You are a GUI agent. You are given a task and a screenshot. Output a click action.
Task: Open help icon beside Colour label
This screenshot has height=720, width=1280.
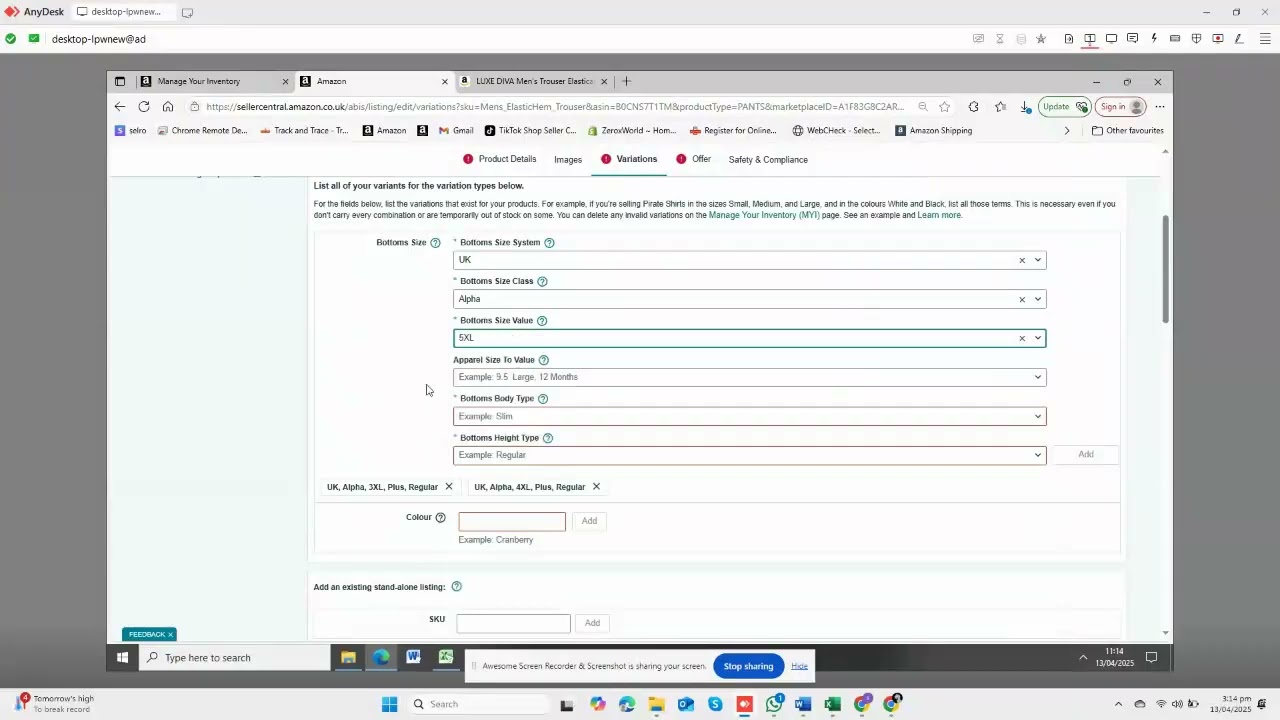click(440, 518)
